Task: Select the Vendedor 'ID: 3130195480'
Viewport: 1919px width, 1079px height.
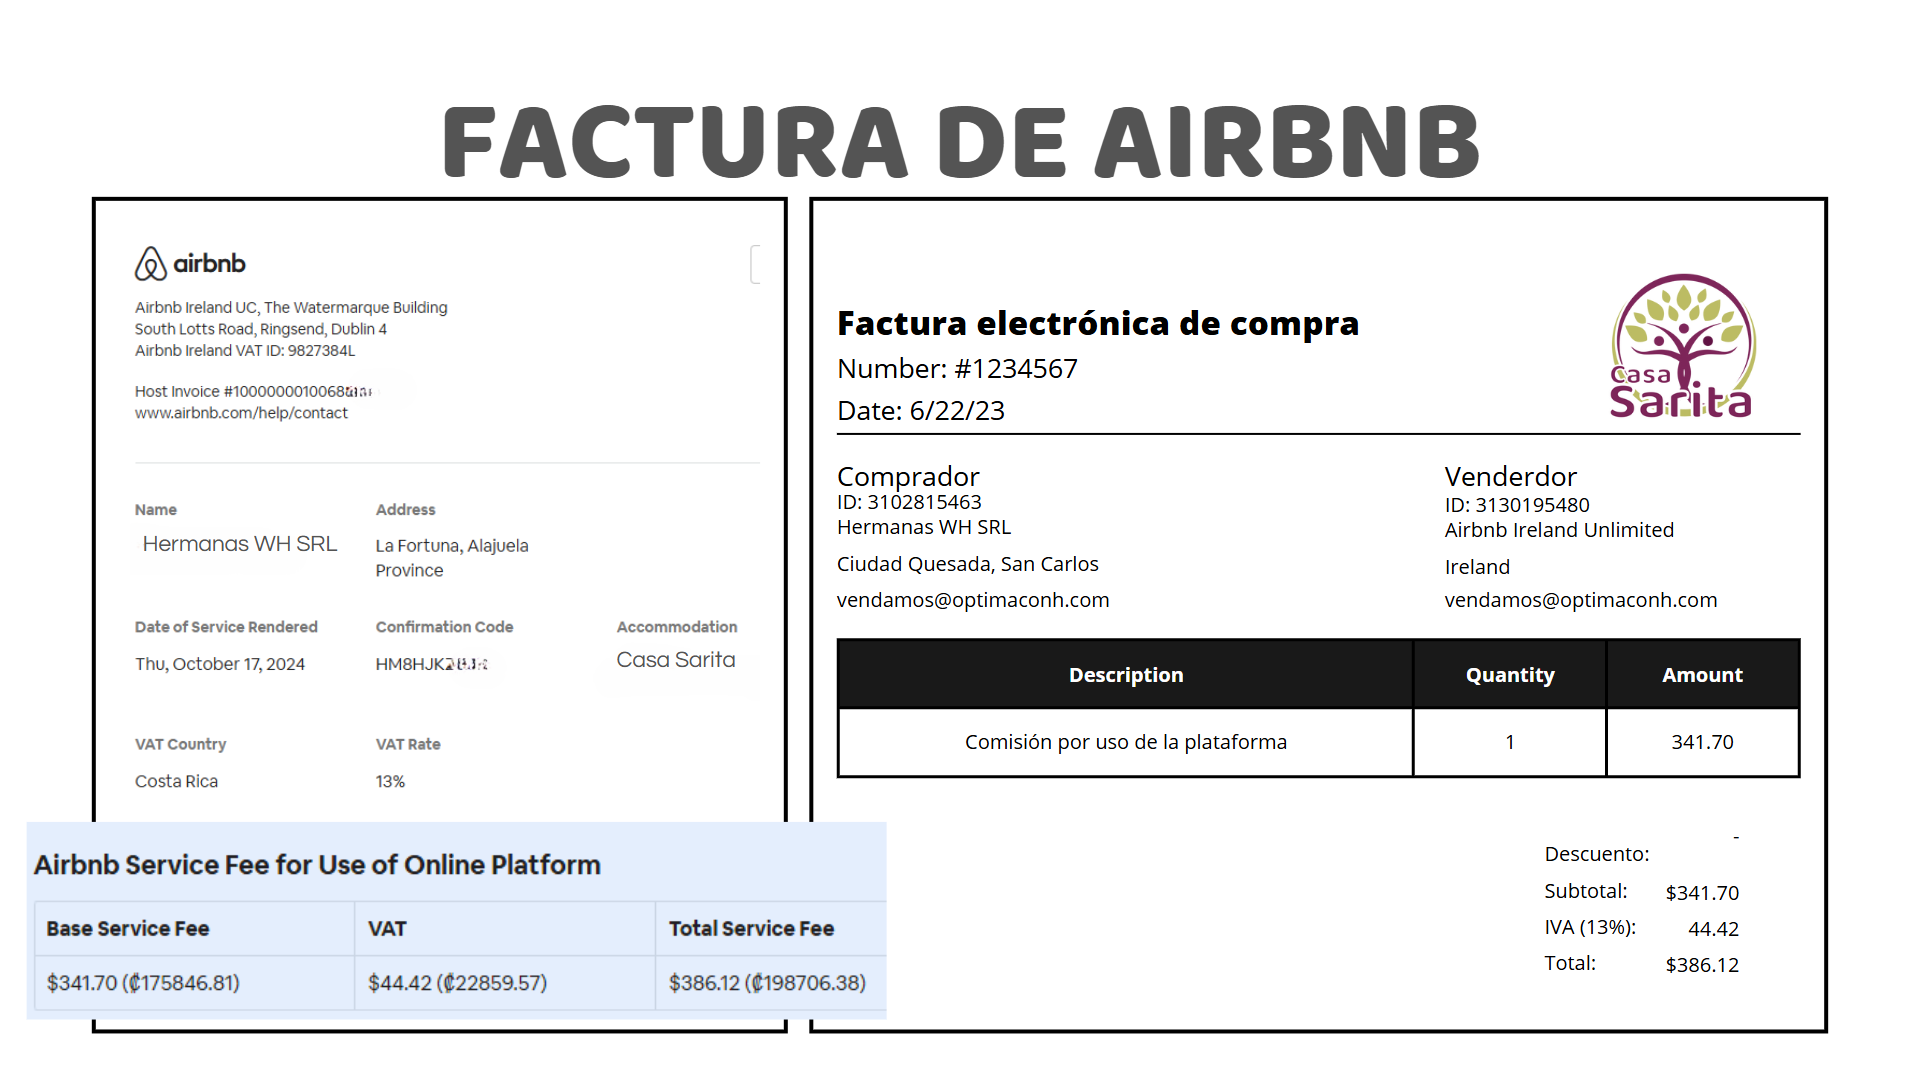Action: pyautogui.click(x=1517, y=505)
